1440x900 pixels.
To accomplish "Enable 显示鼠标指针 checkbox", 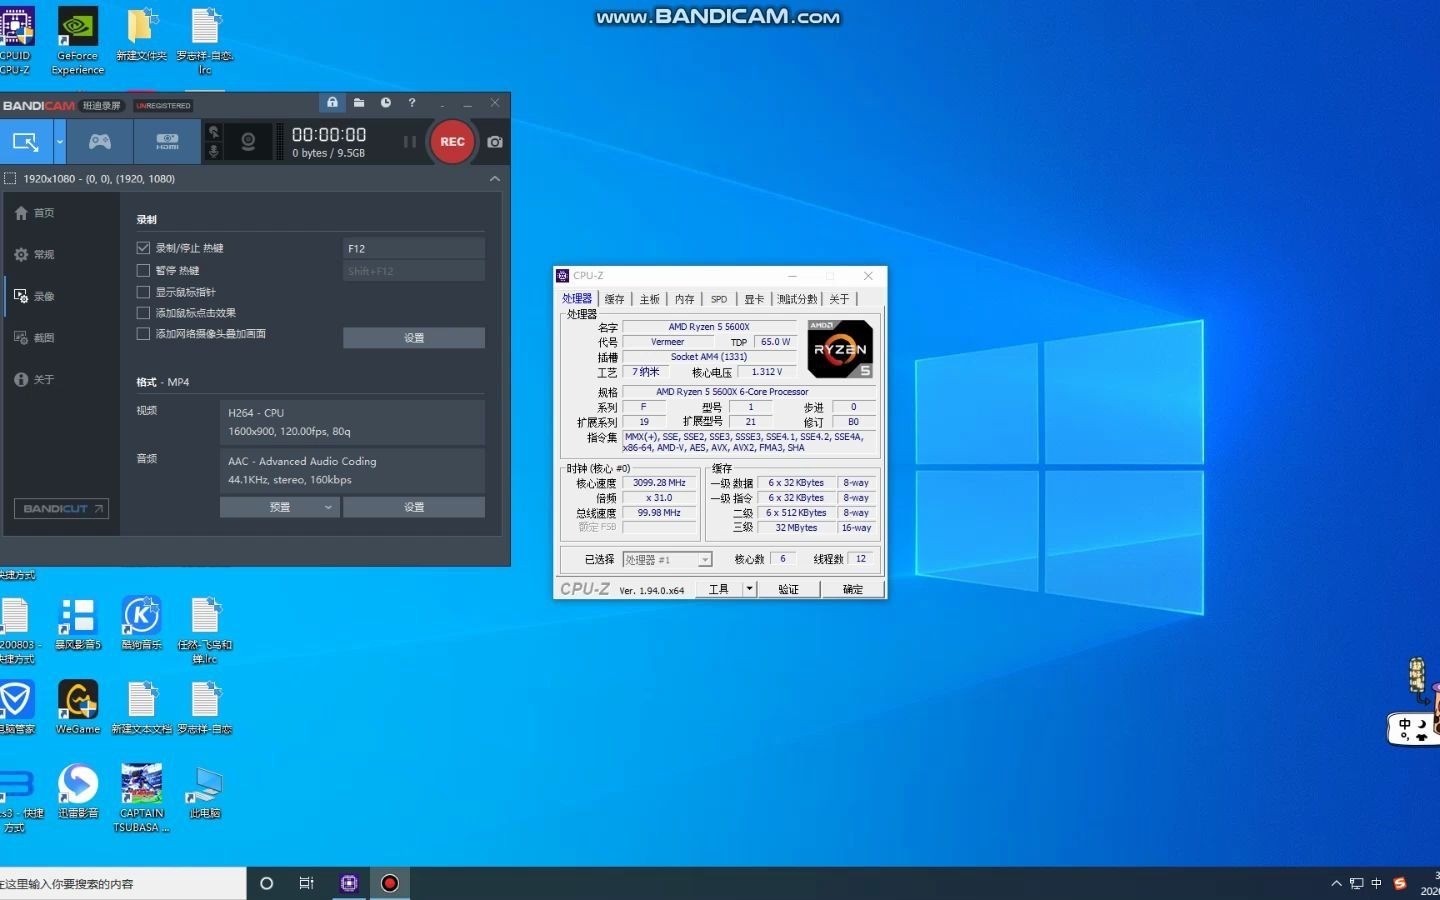I will (x=143, y=292).
